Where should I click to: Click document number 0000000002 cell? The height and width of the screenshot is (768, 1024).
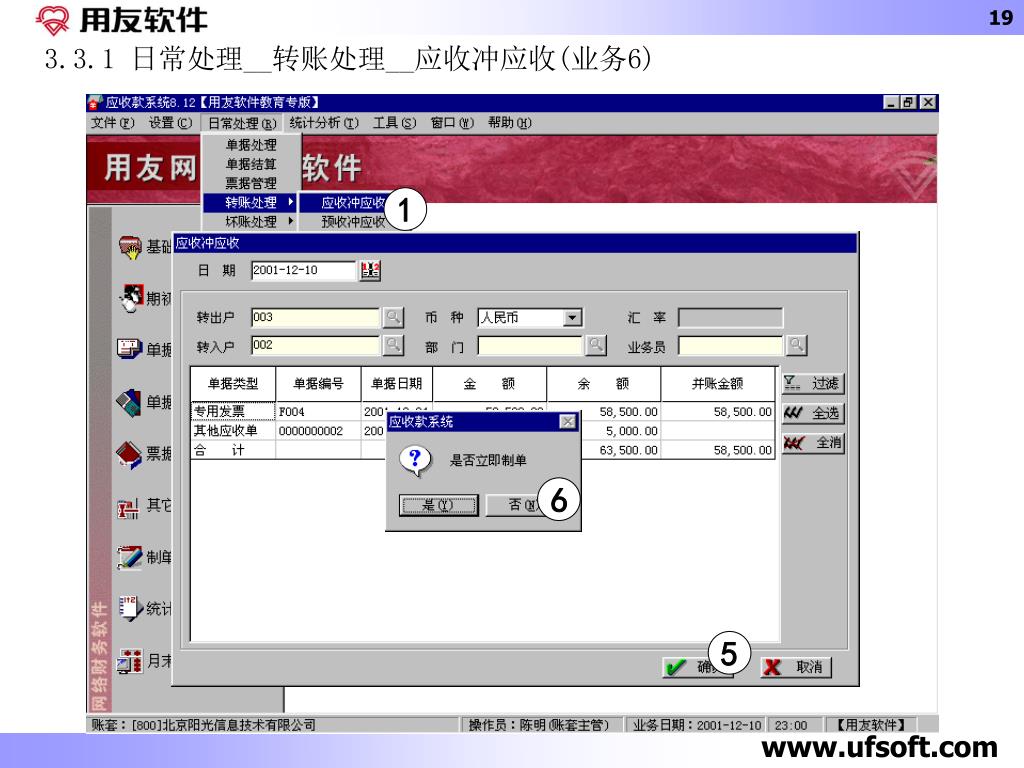tap(318, 431)
